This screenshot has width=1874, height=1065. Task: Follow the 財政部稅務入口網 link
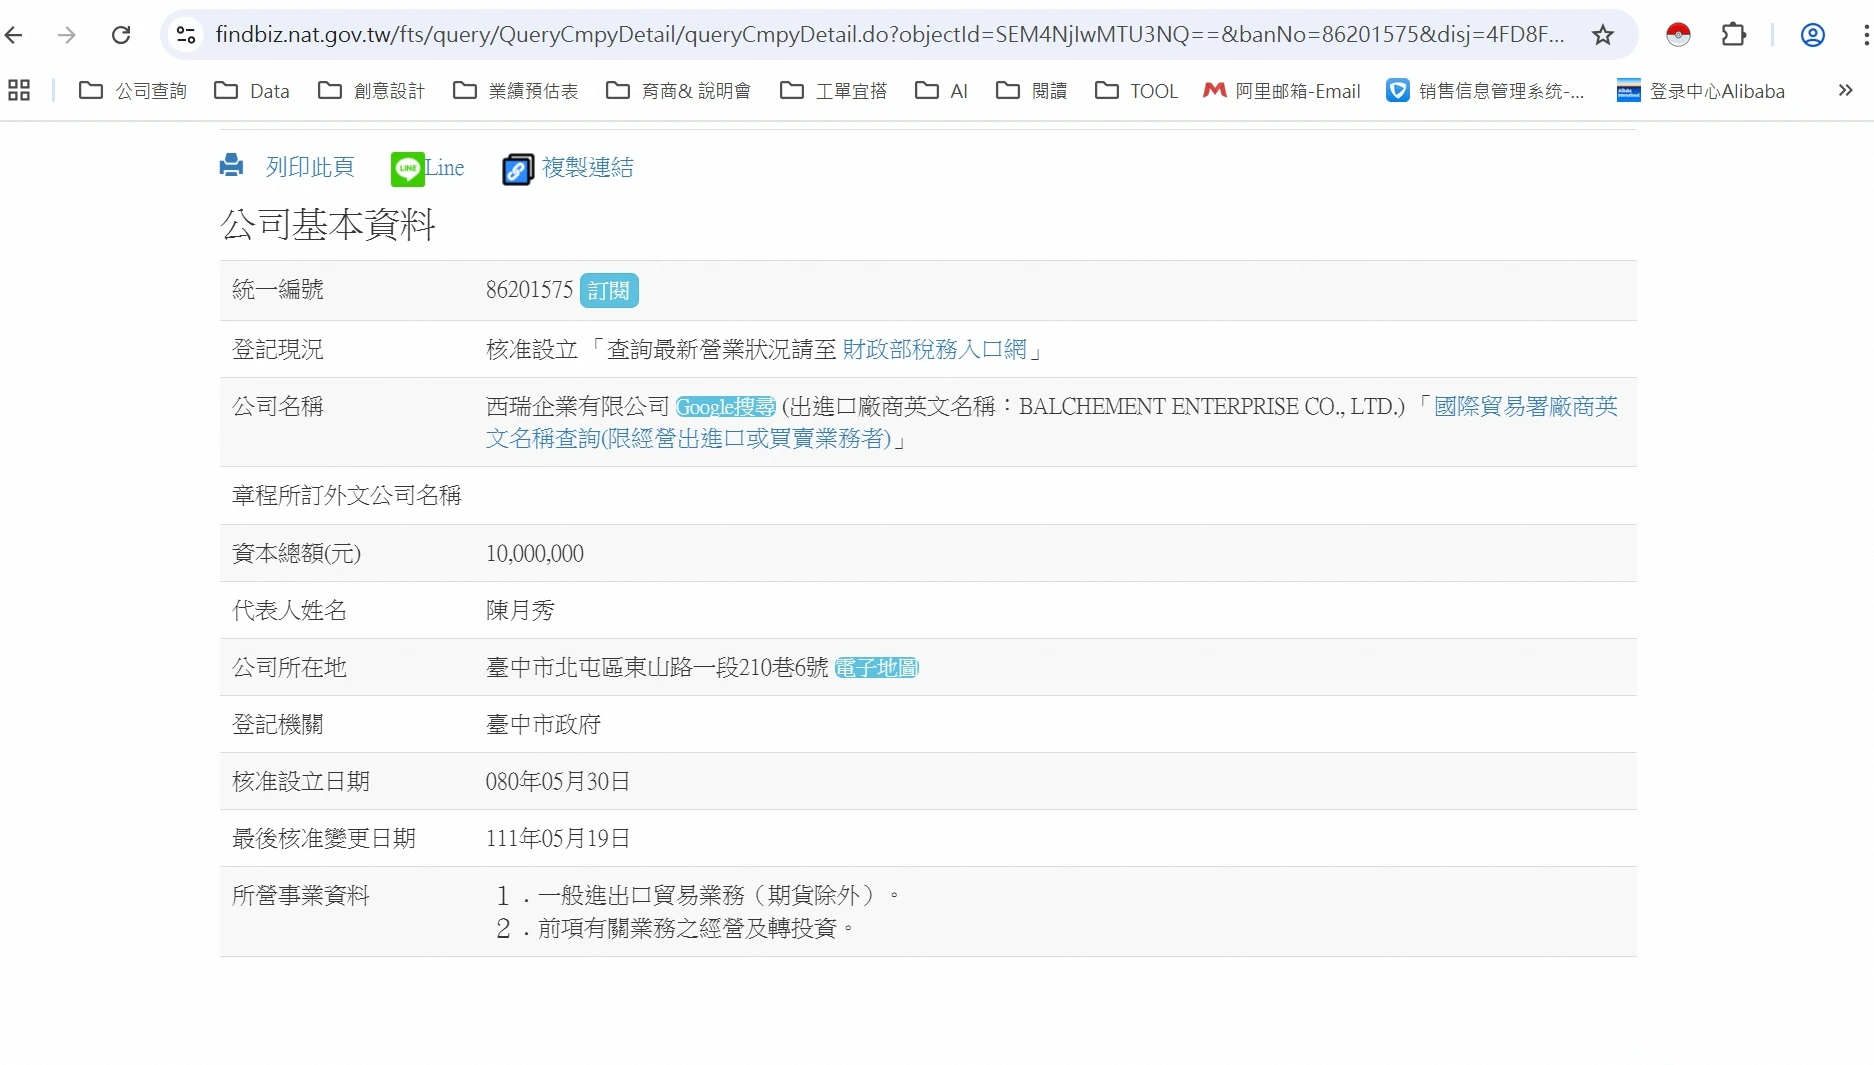pos(934,349)
